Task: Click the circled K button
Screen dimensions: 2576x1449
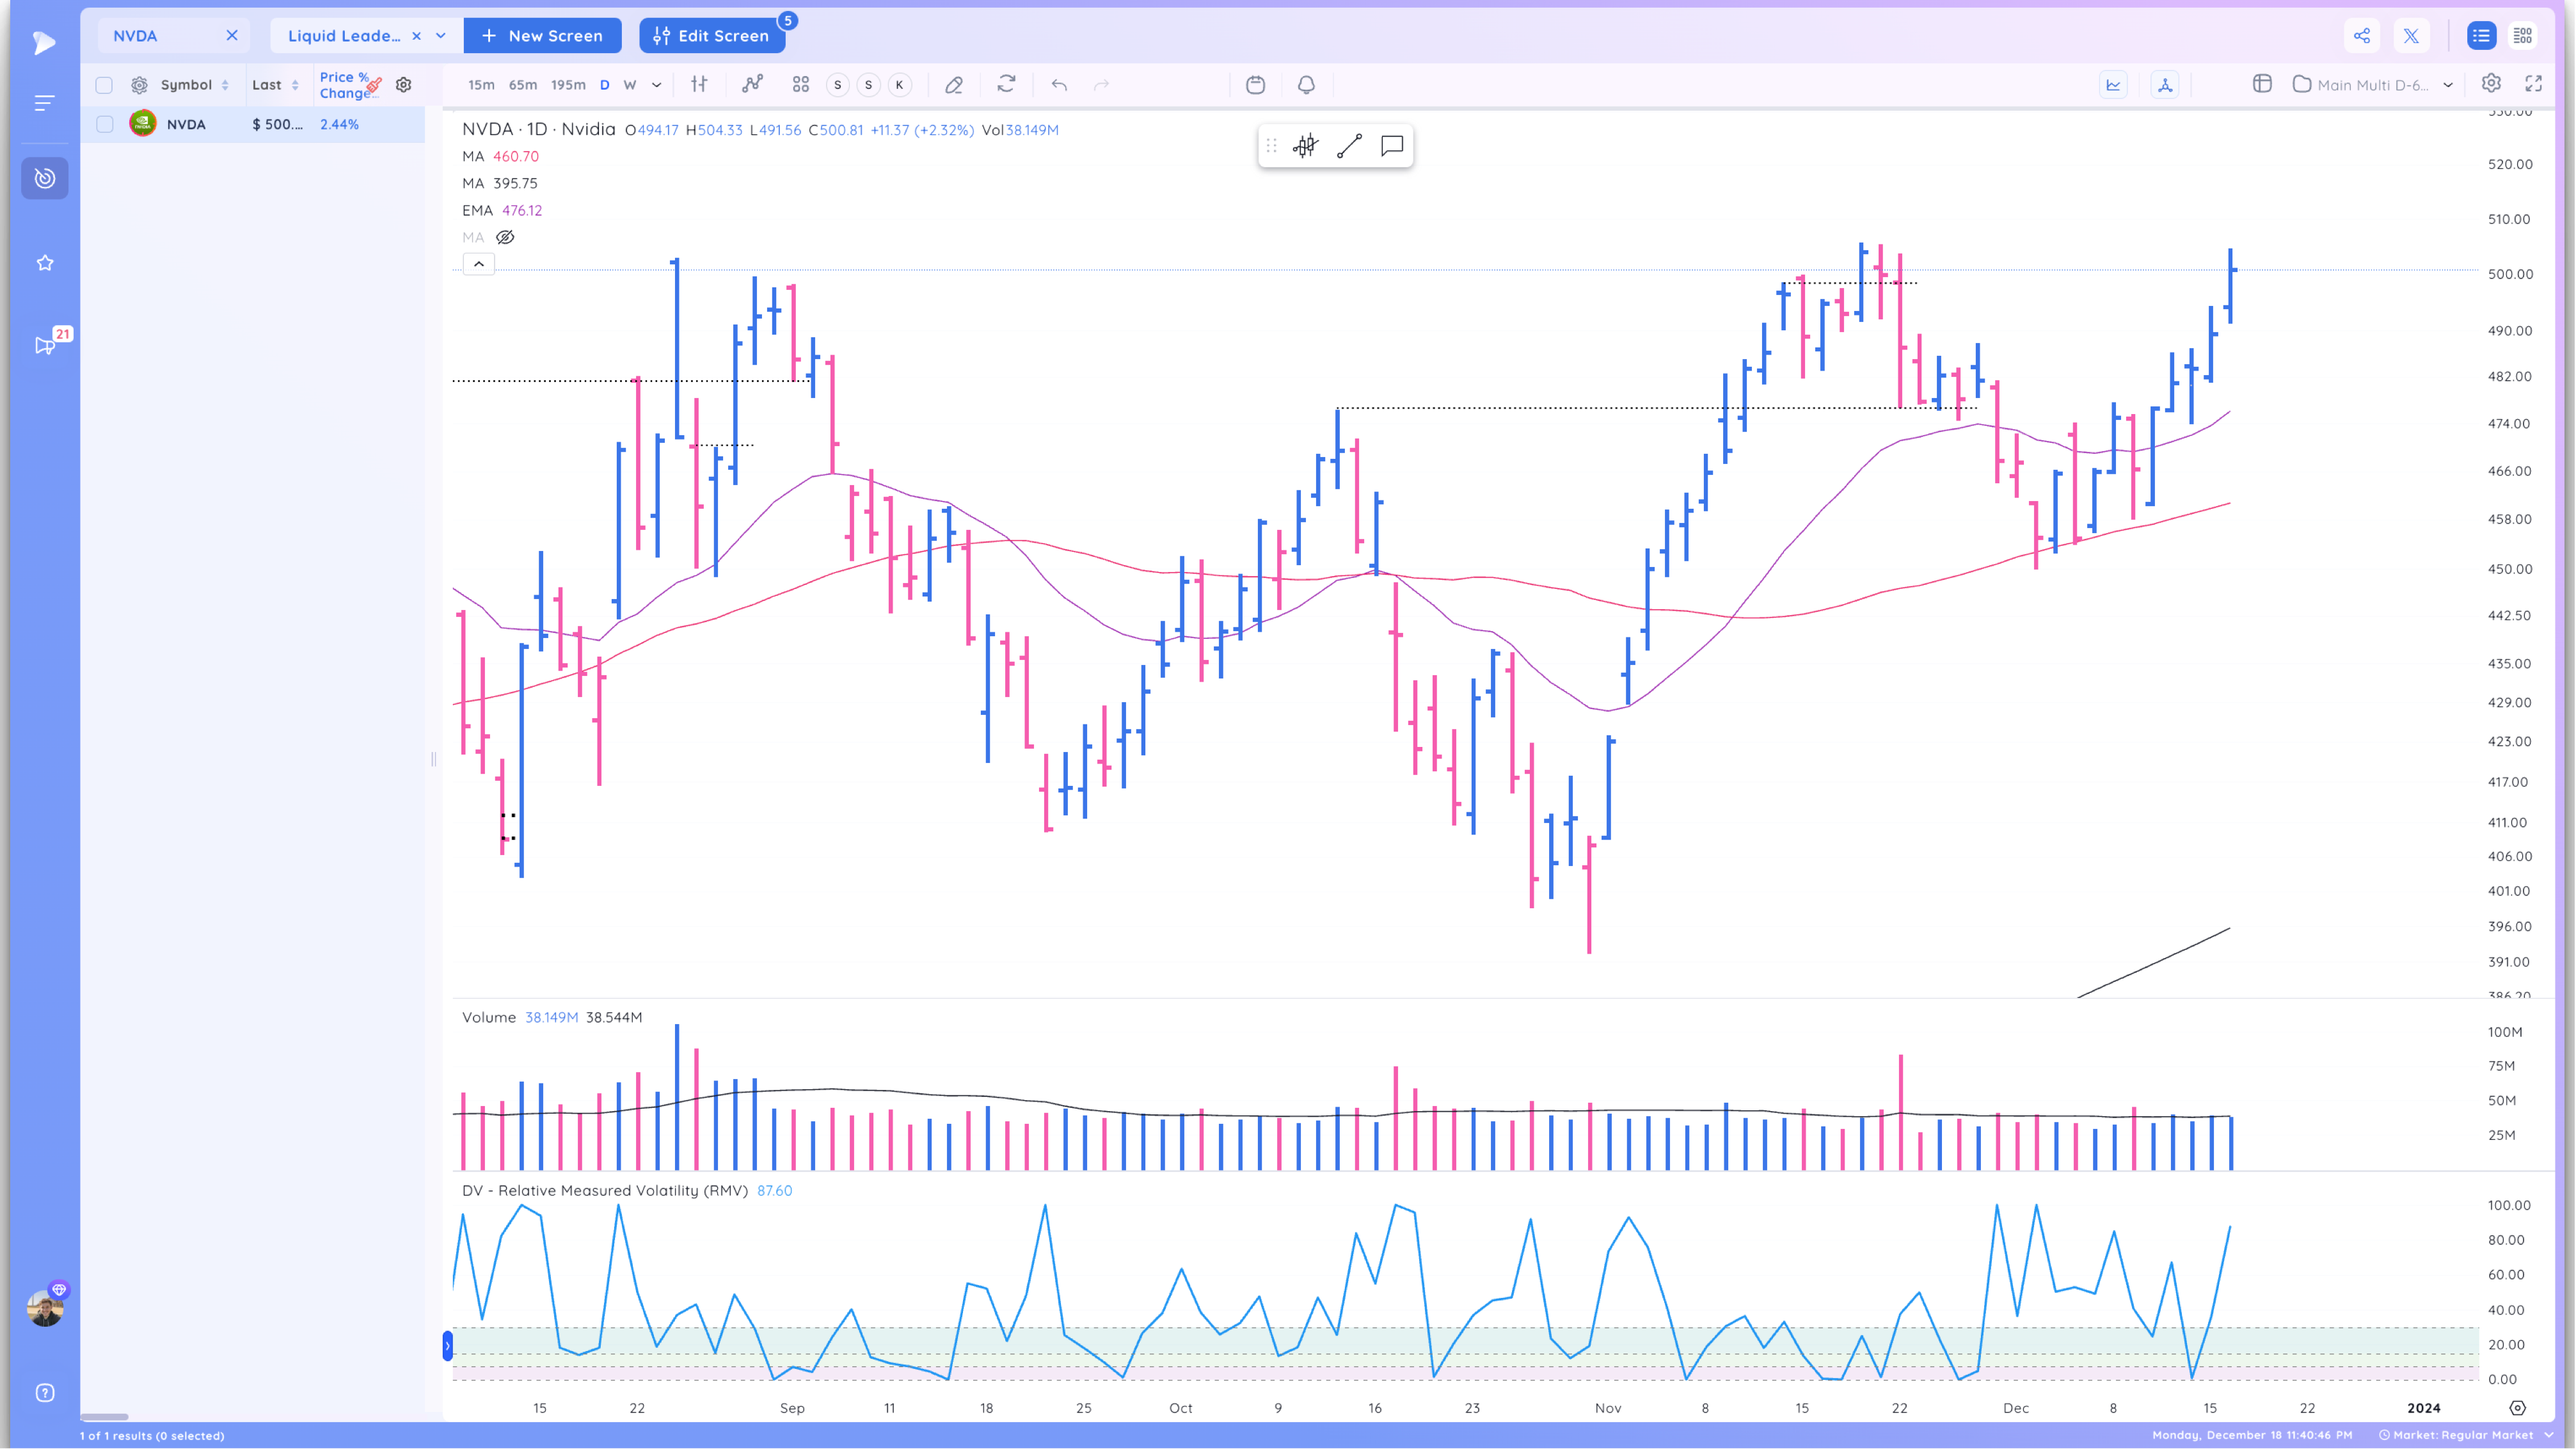Action: [900, 85]
